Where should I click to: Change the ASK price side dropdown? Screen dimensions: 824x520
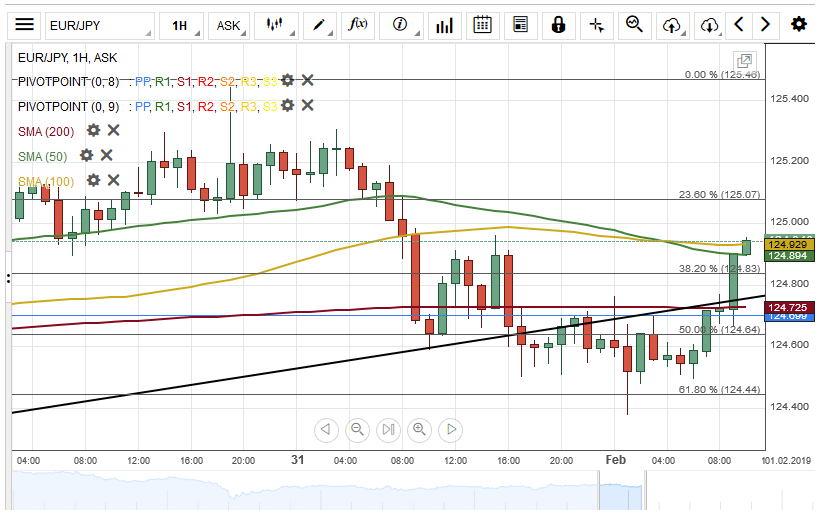[x=228, y=25]
